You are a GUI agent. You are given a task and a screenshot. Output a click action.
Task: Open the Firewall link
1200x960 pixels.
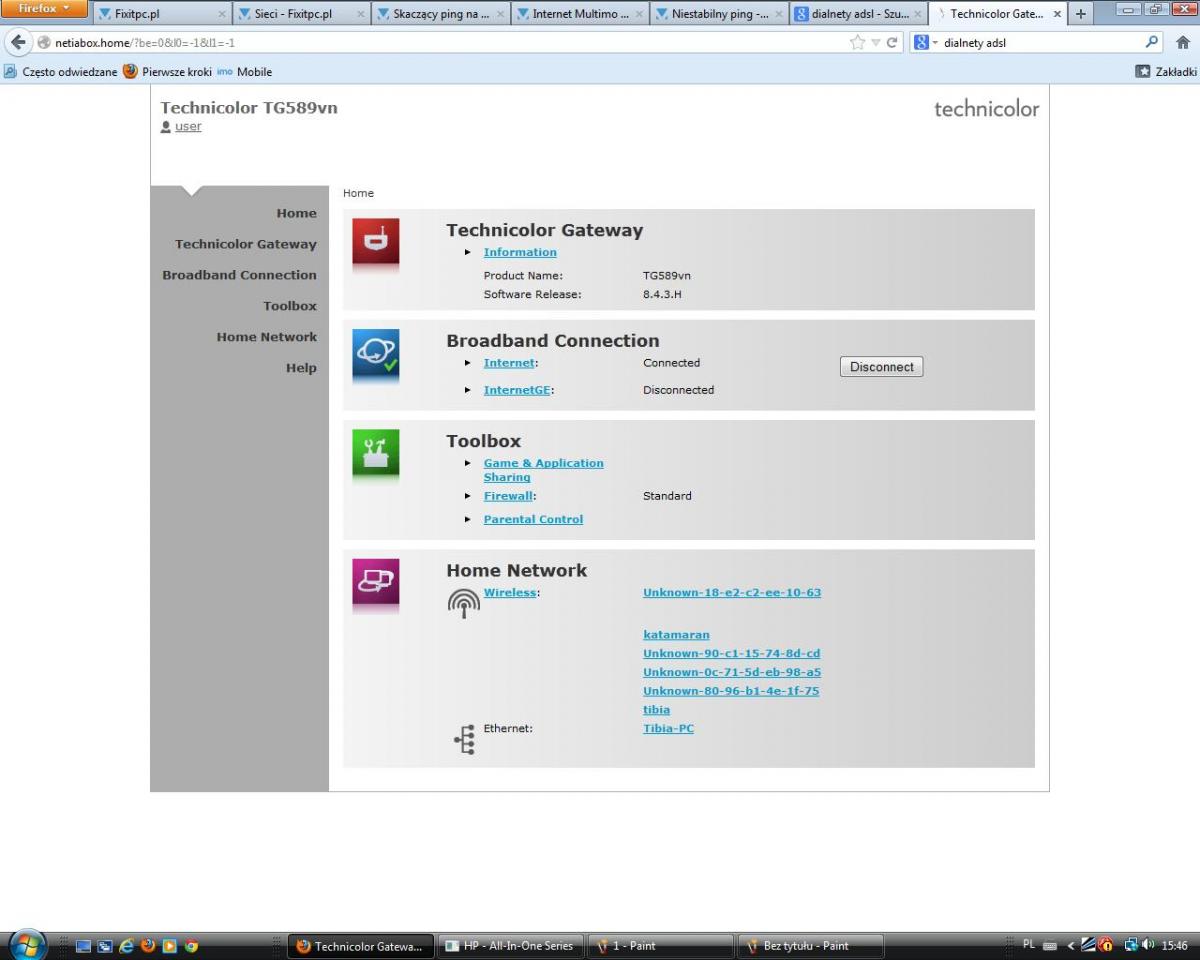(x=508, y=496)
